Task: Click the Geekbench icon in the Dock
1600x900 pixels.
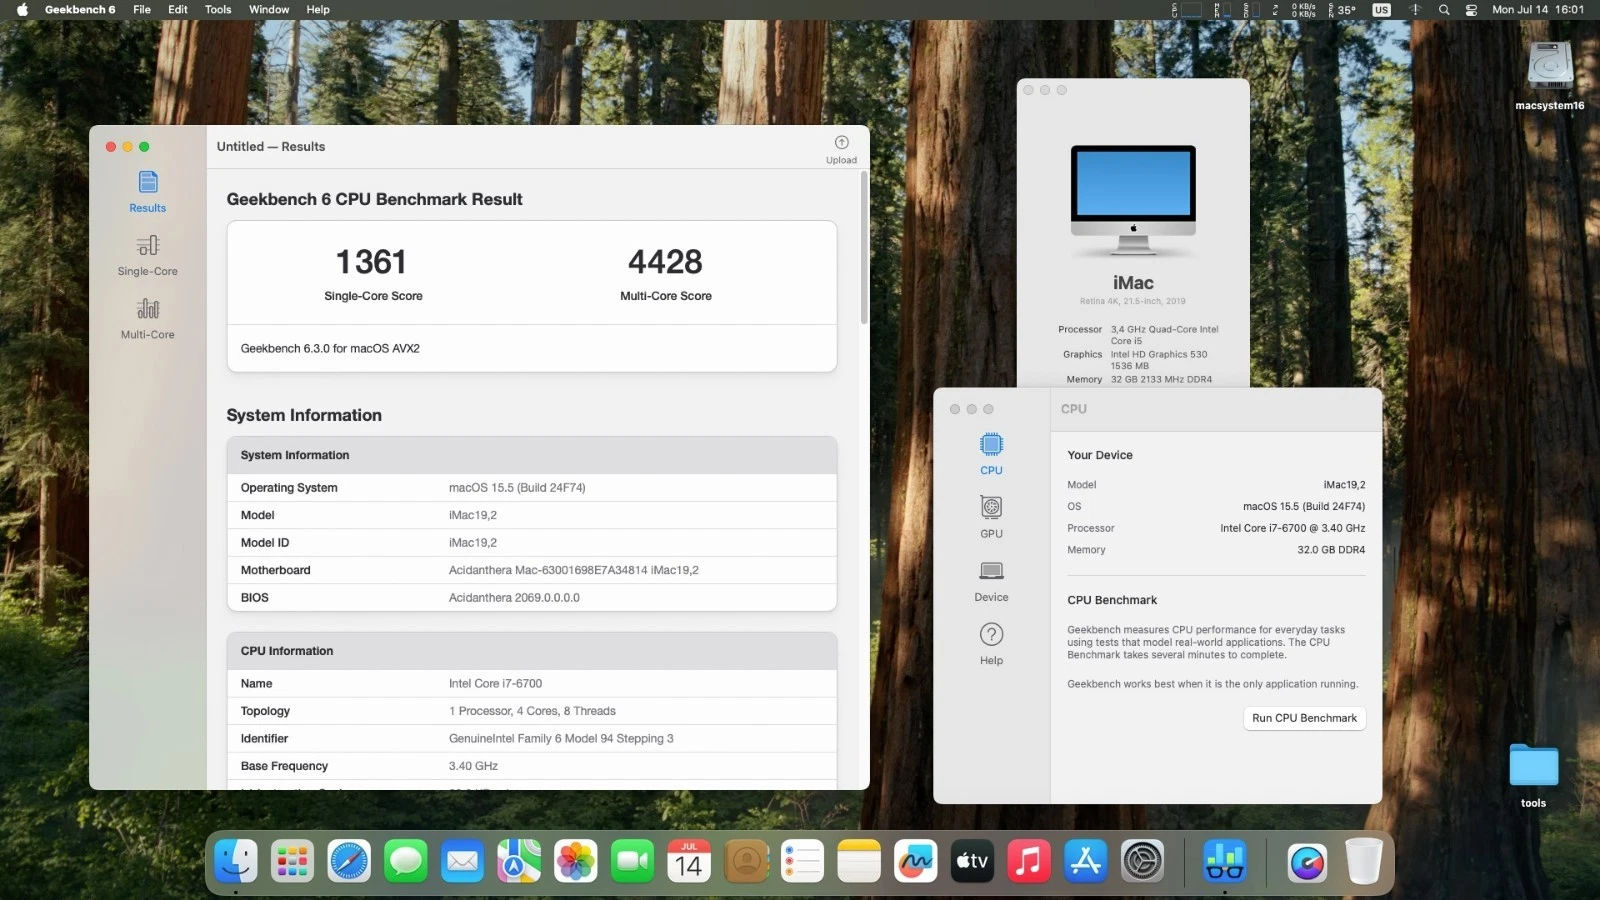Action: pos(1224,861)
